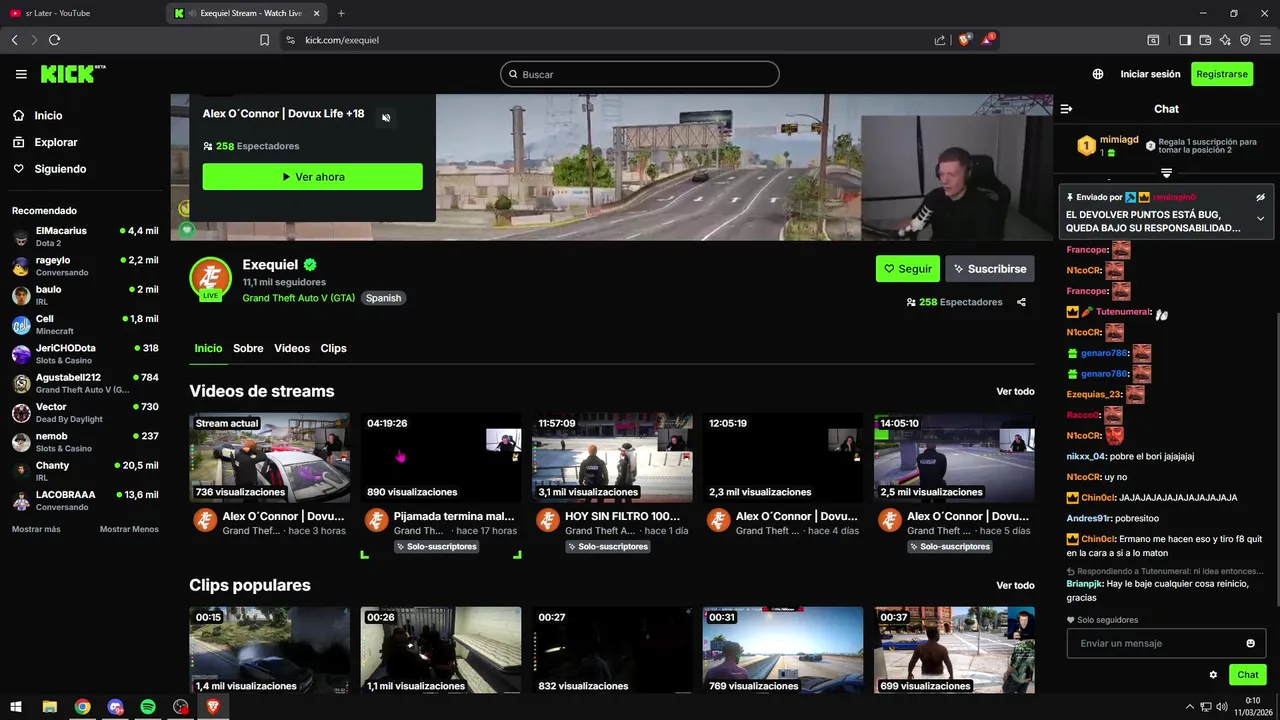Switch to the Videos tab
The image size is (1280, 720).
click(x=292, y=348)
